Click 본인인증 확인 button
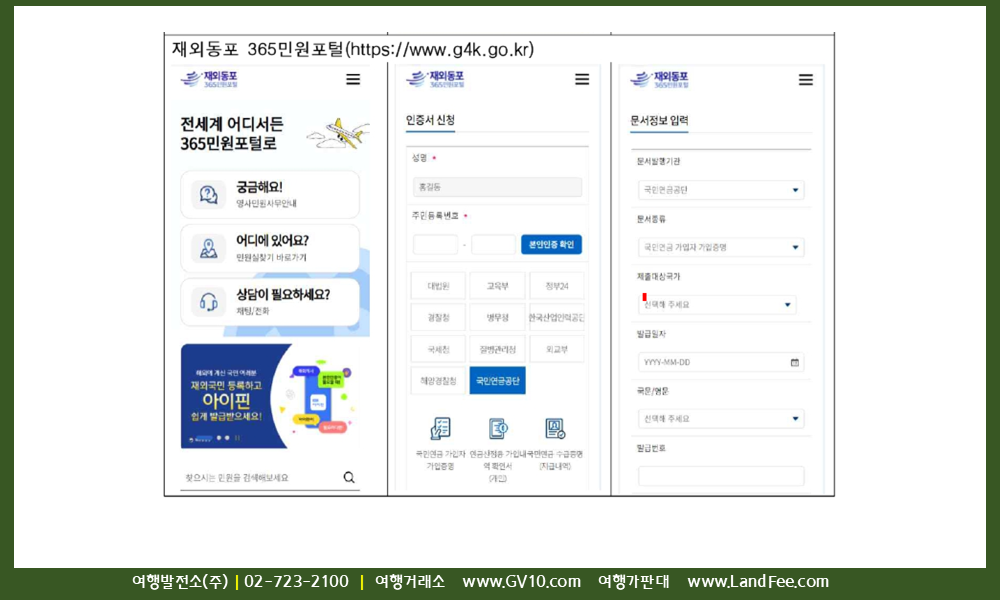The image size is (1000, 600). pos(551,244)
